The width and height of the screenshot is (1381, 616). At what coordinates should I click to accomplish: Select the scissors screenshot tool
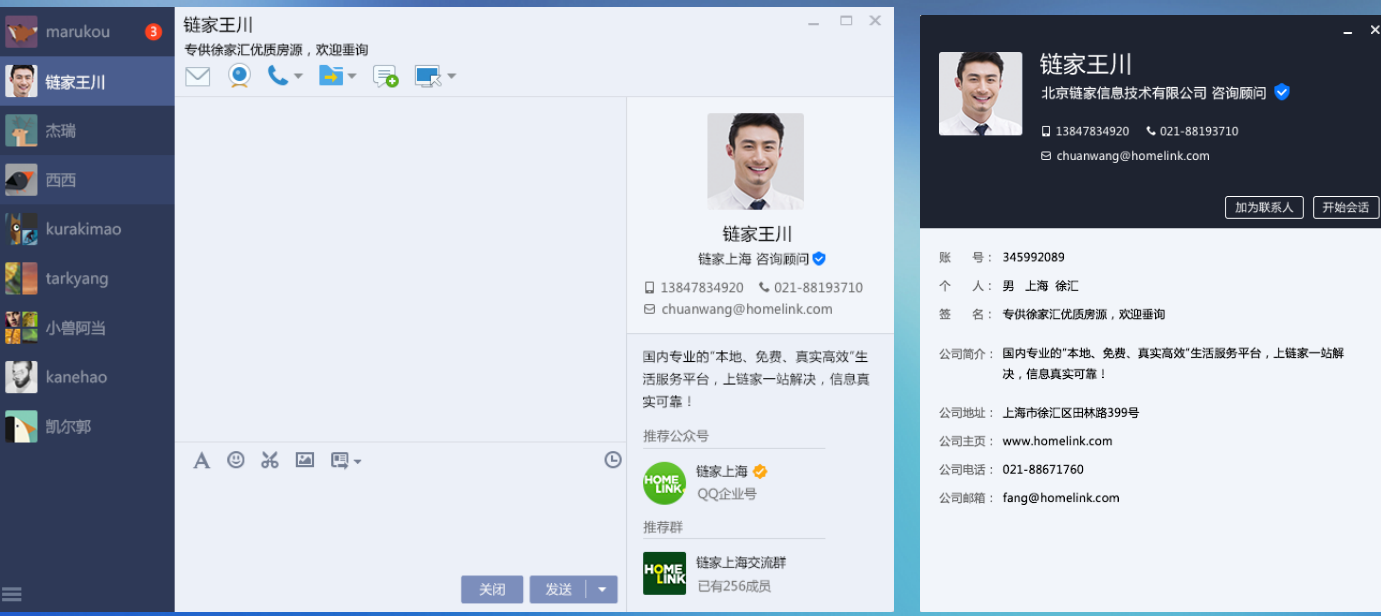pyautogui.click(x=270, y=460)
